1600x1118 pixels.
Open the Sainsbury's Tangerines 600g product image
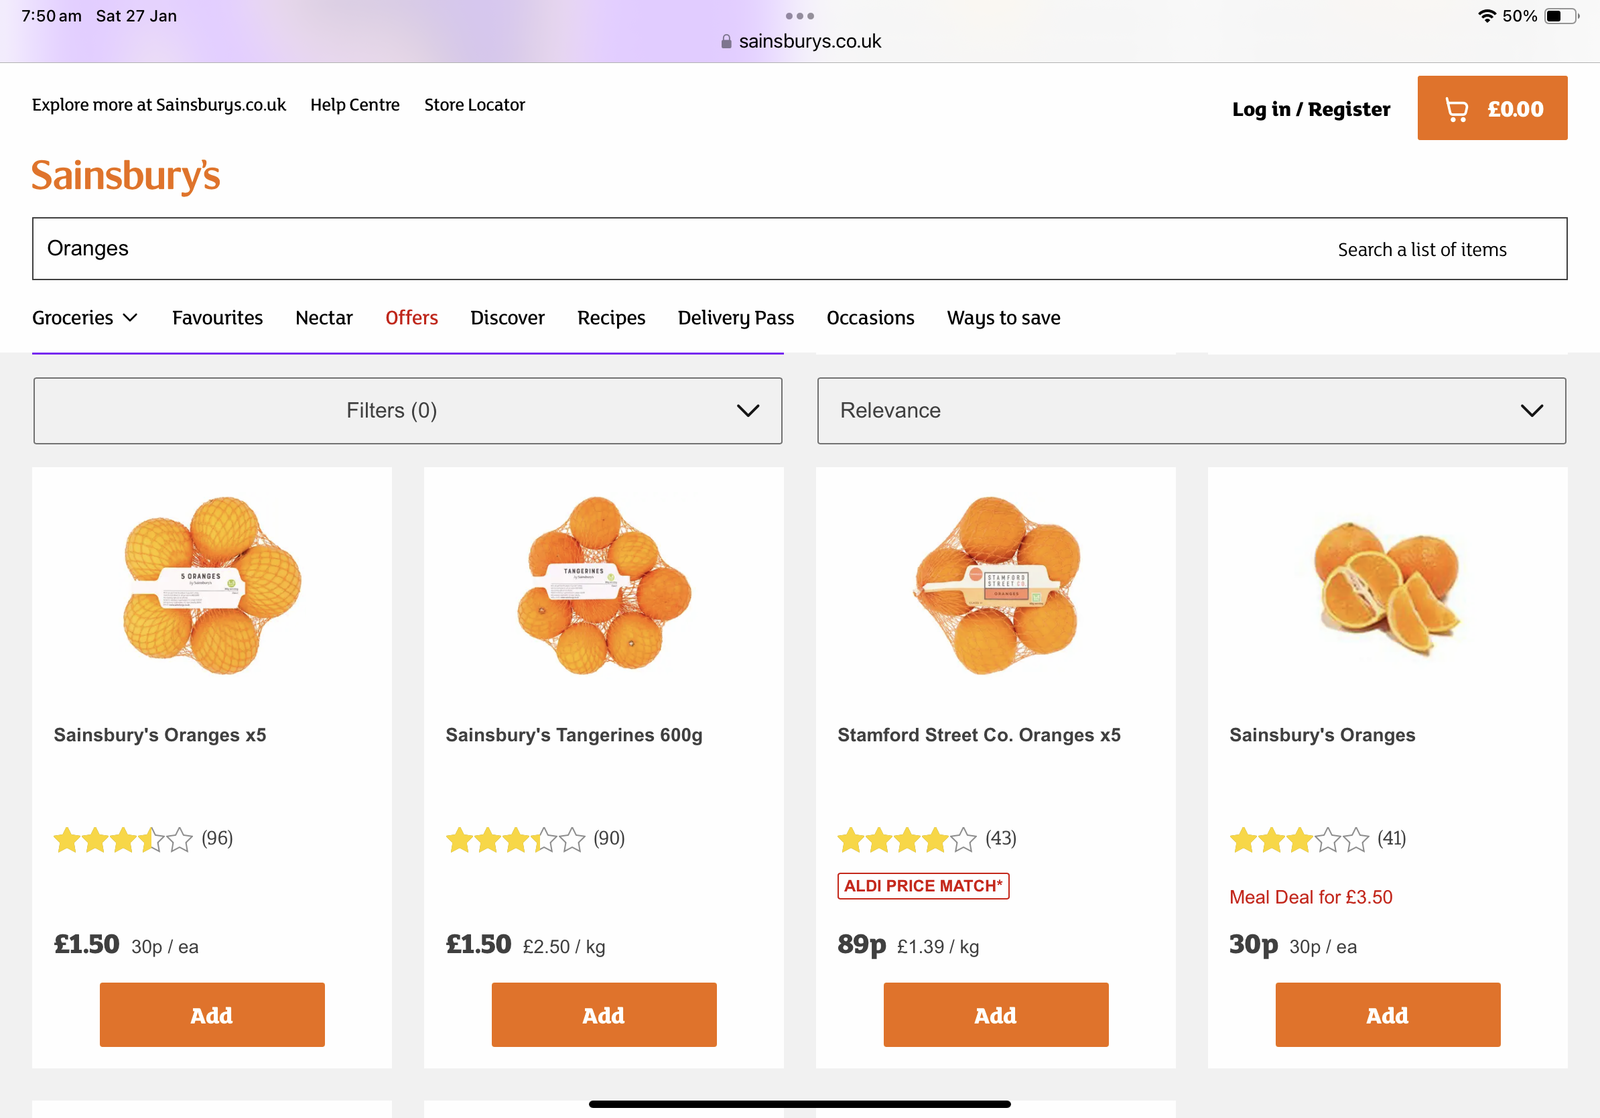604,585
